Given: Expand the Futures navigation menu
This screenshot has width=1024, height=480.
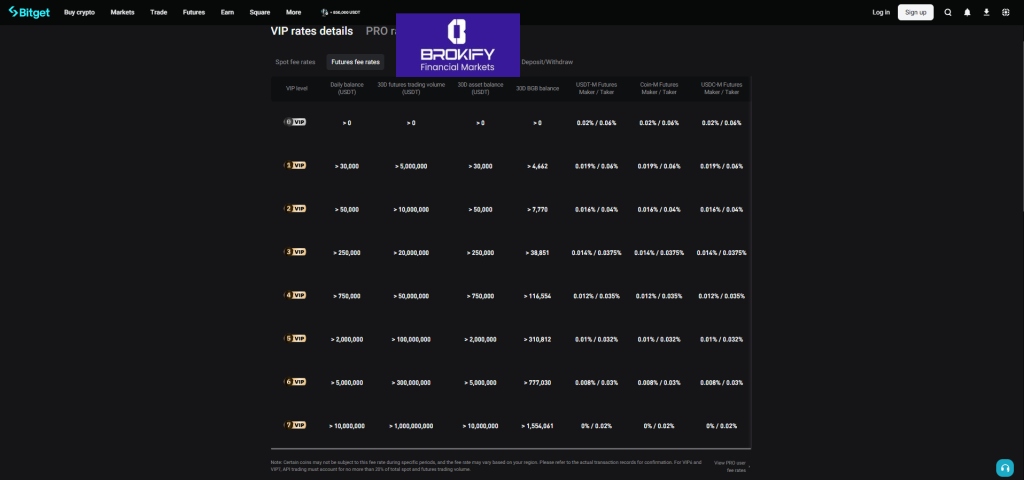Looking at the screenshot, I should pyautogui.click(x=195, y=12).
